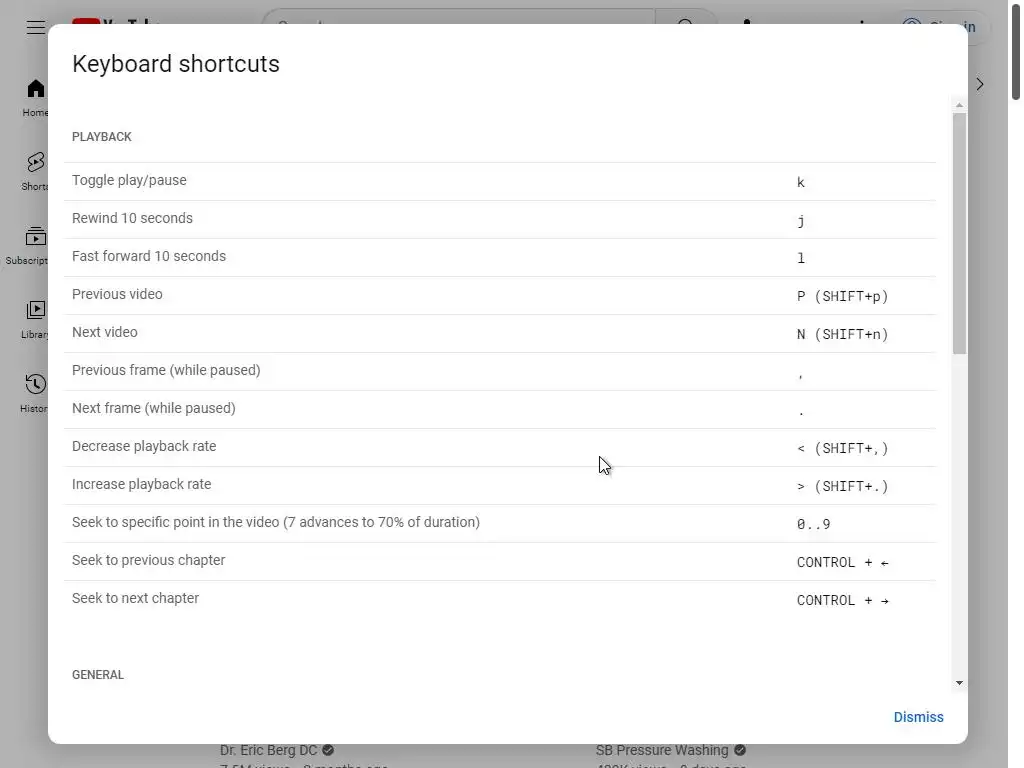Screen dimensions: 1024x768
Task: Click the next chevron on the chips bar
Action: pos(980,85)
